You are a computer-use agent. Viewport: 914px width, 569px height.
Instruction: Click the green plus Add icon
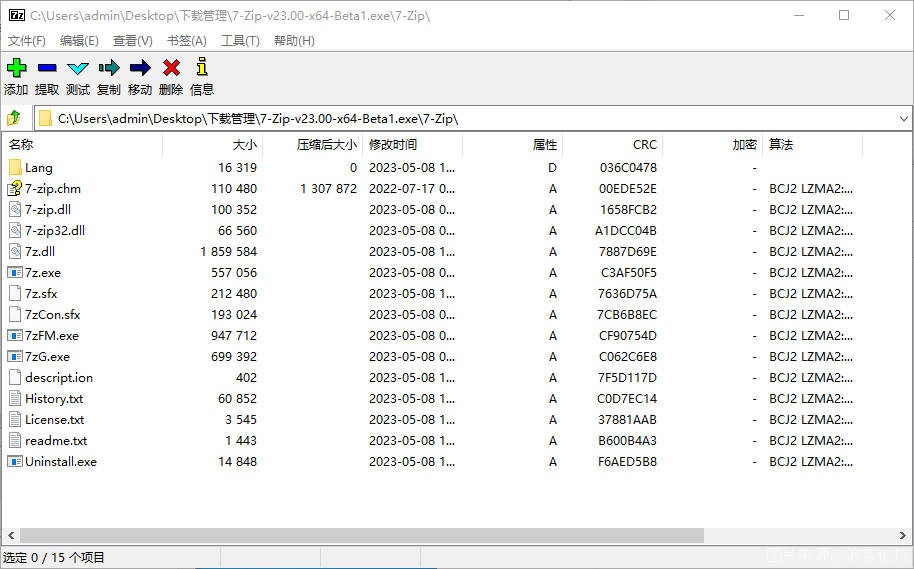click(x=16, y=68)
